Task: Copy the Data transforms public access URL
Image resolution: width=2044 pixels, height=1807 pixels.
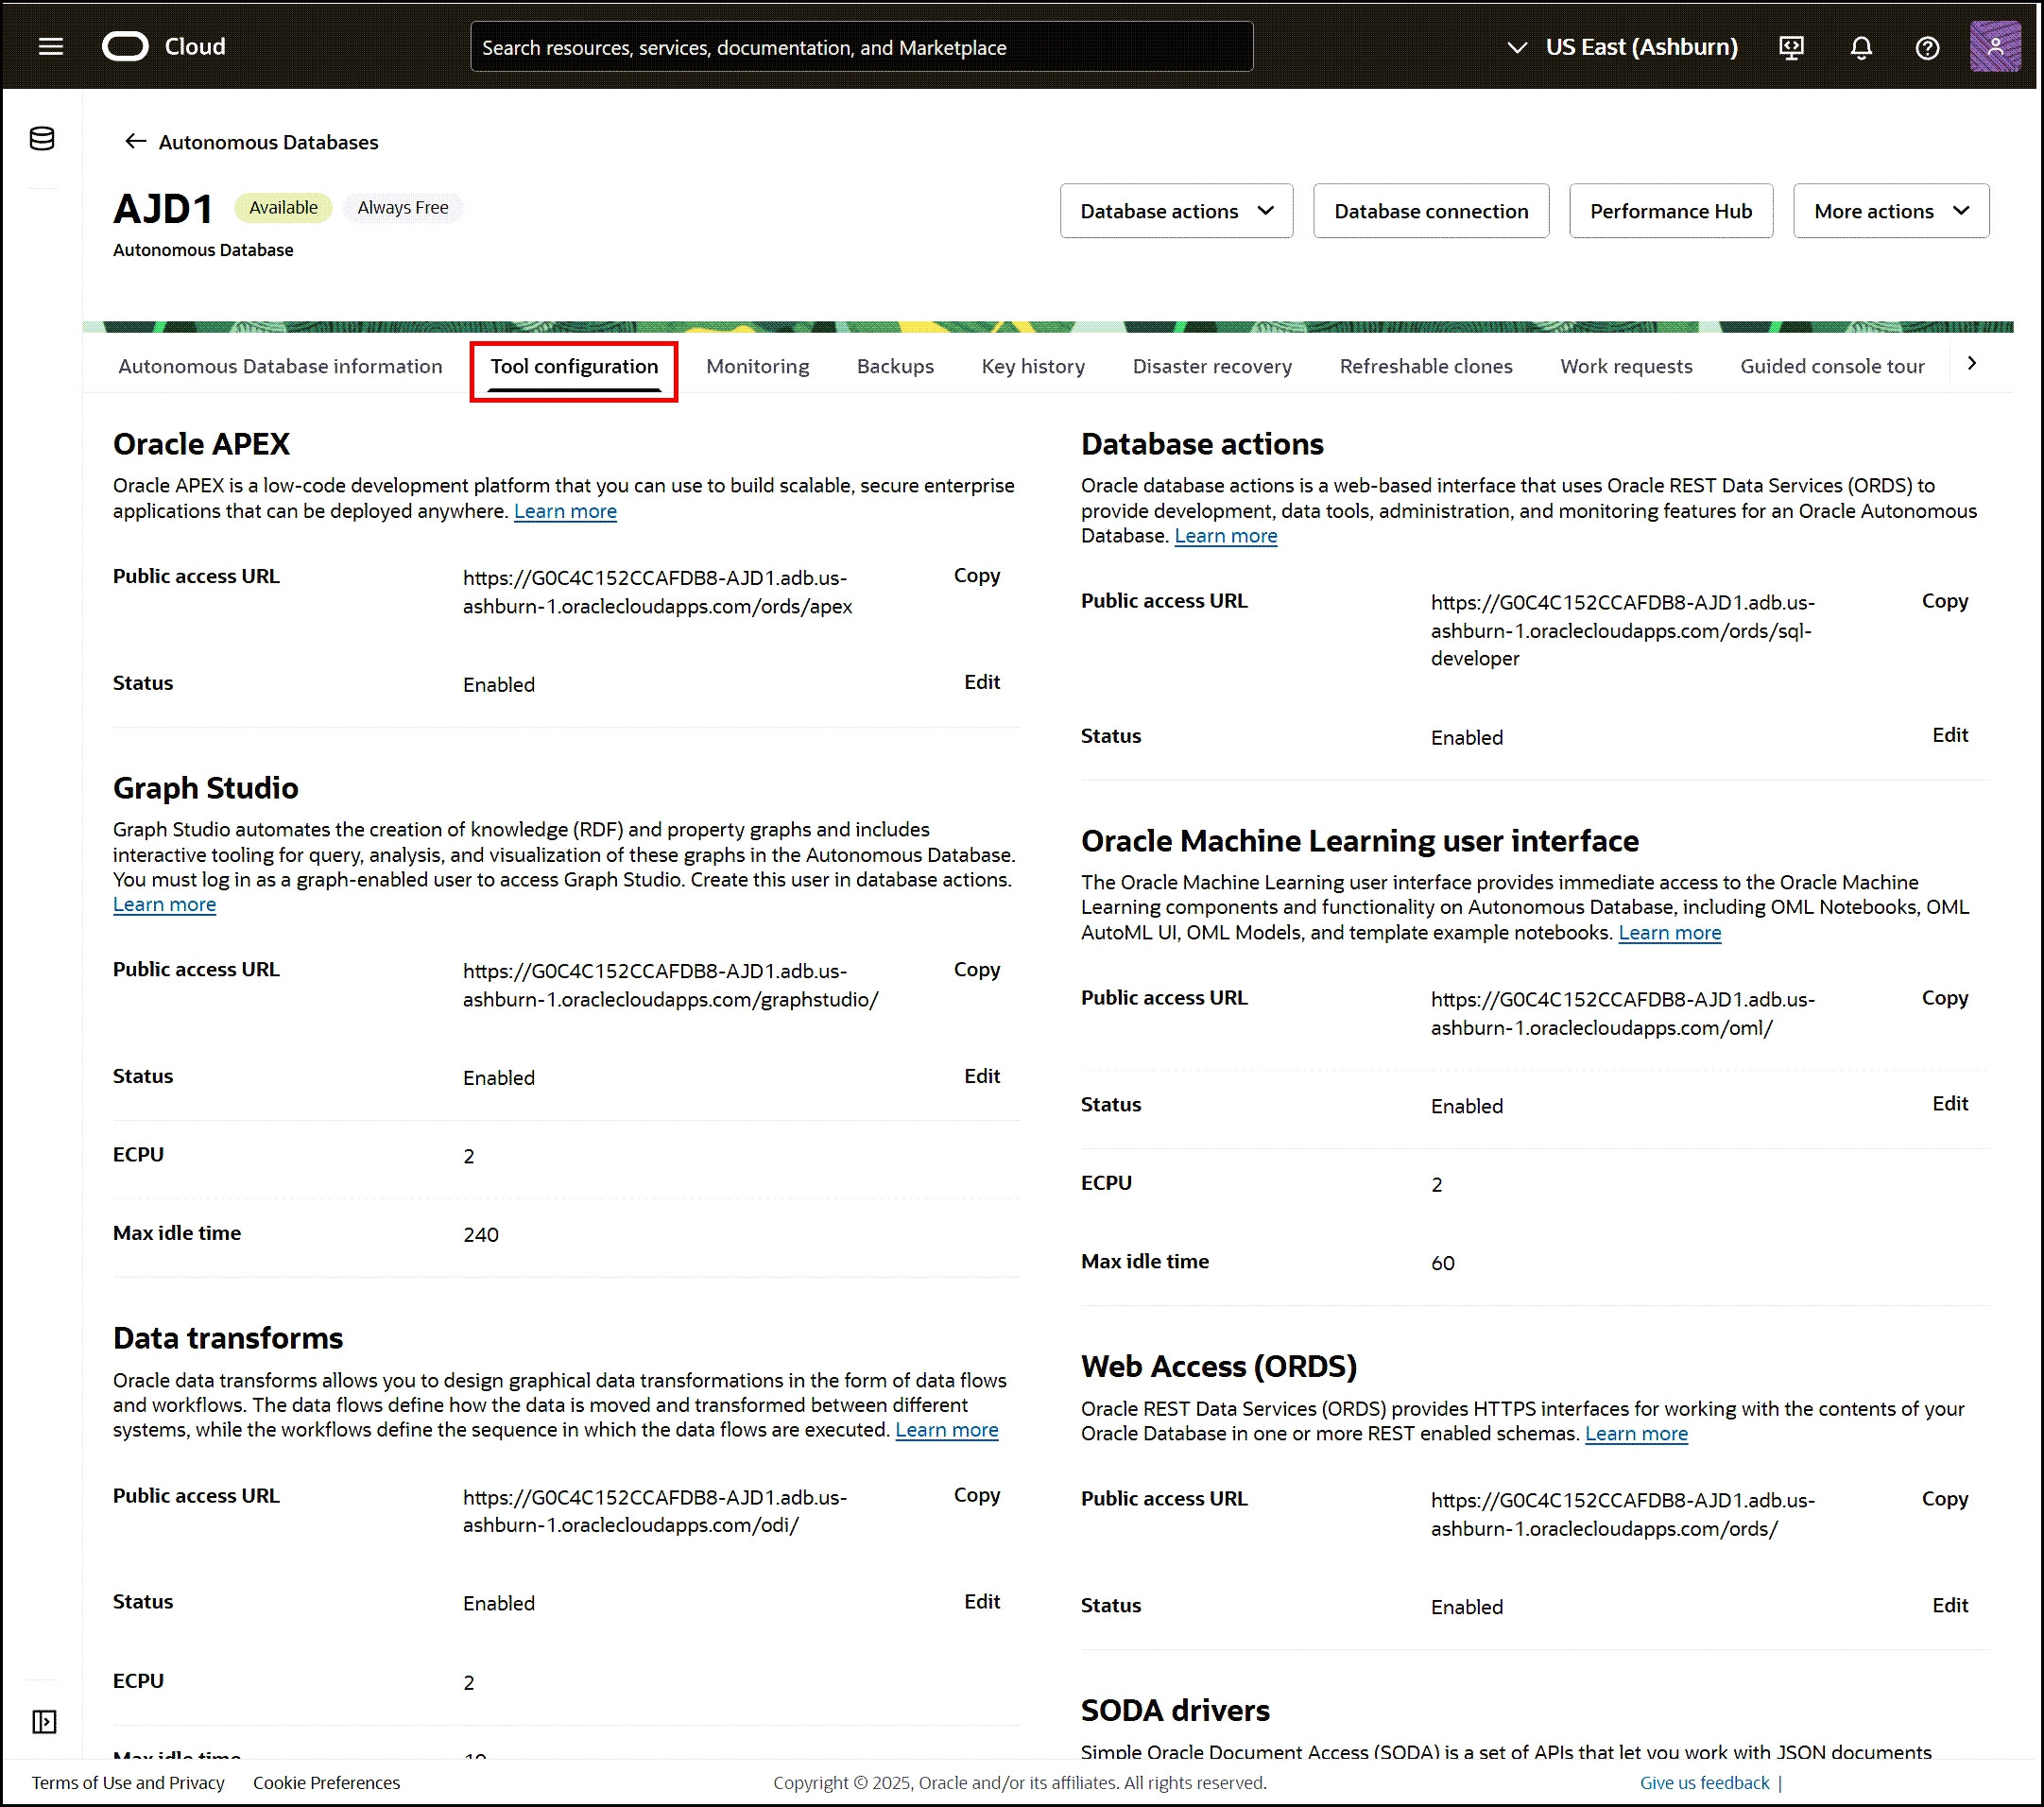Action: pos(976,1495)
